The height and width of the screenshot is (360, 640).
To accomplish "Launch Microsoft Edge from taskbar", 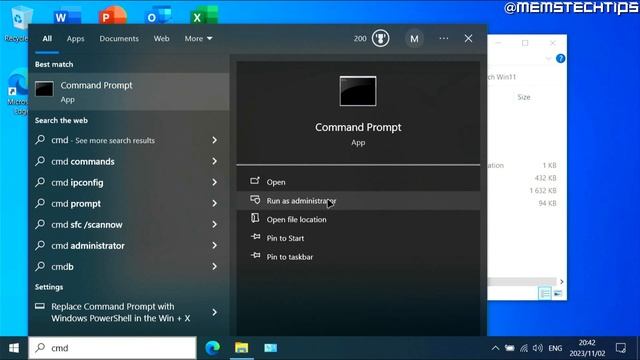I will tap(212, 348).
